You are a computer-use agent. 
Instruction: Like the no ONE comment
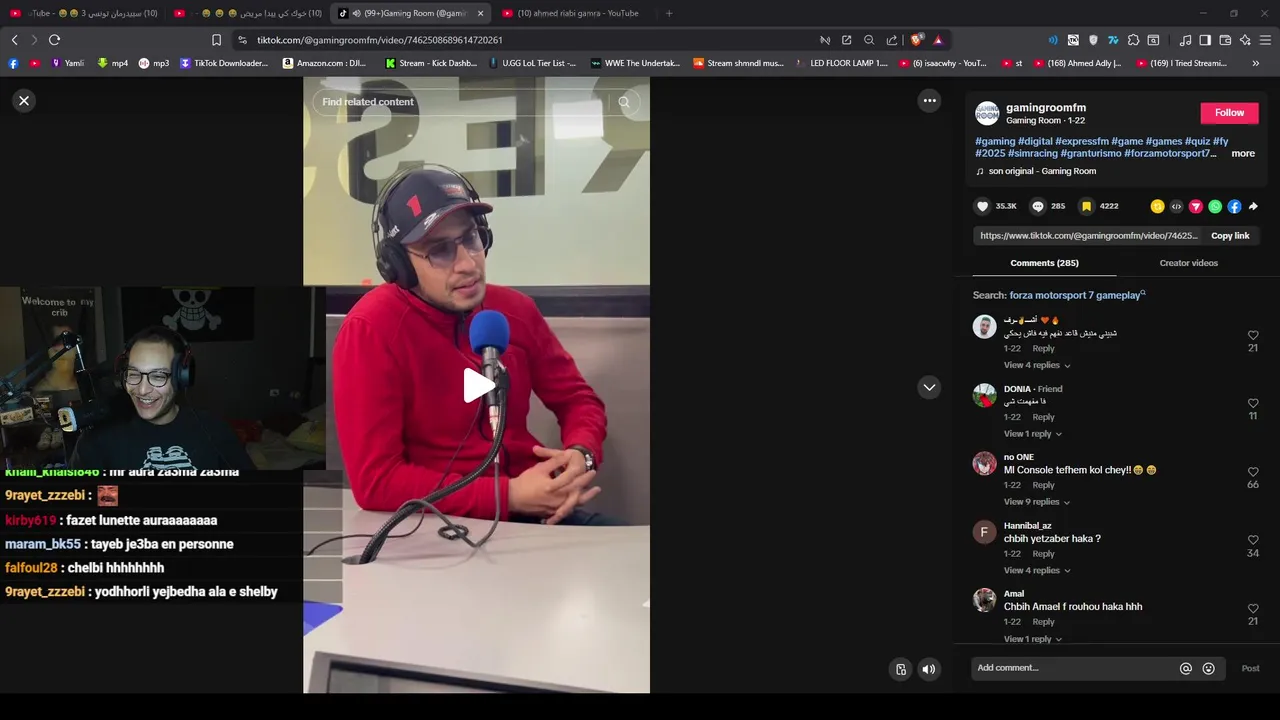(1253, 472)
